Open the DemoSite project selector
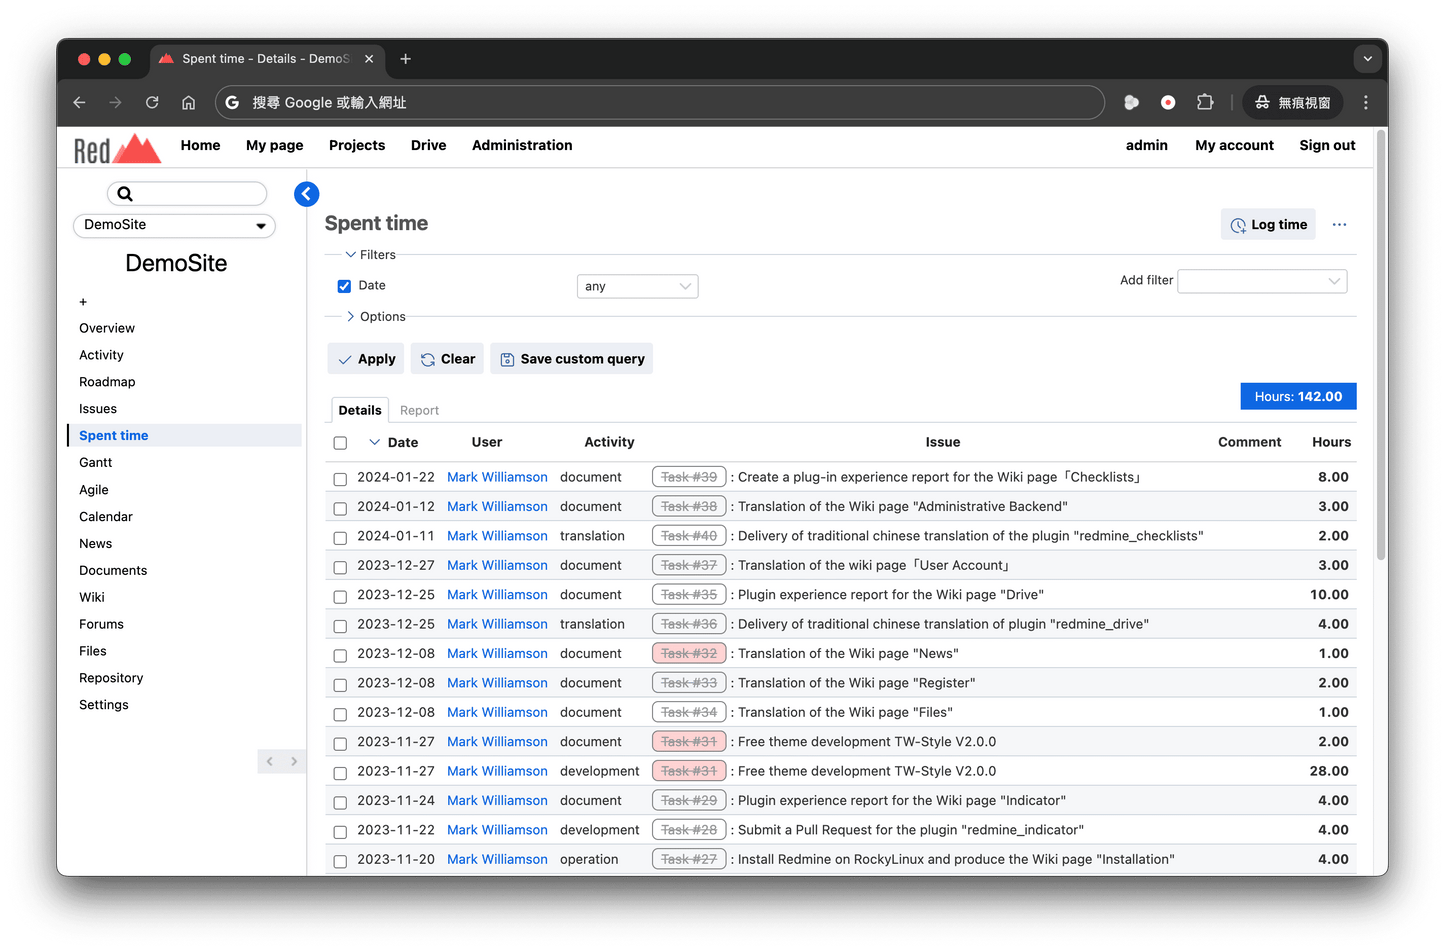 (174, 226)
